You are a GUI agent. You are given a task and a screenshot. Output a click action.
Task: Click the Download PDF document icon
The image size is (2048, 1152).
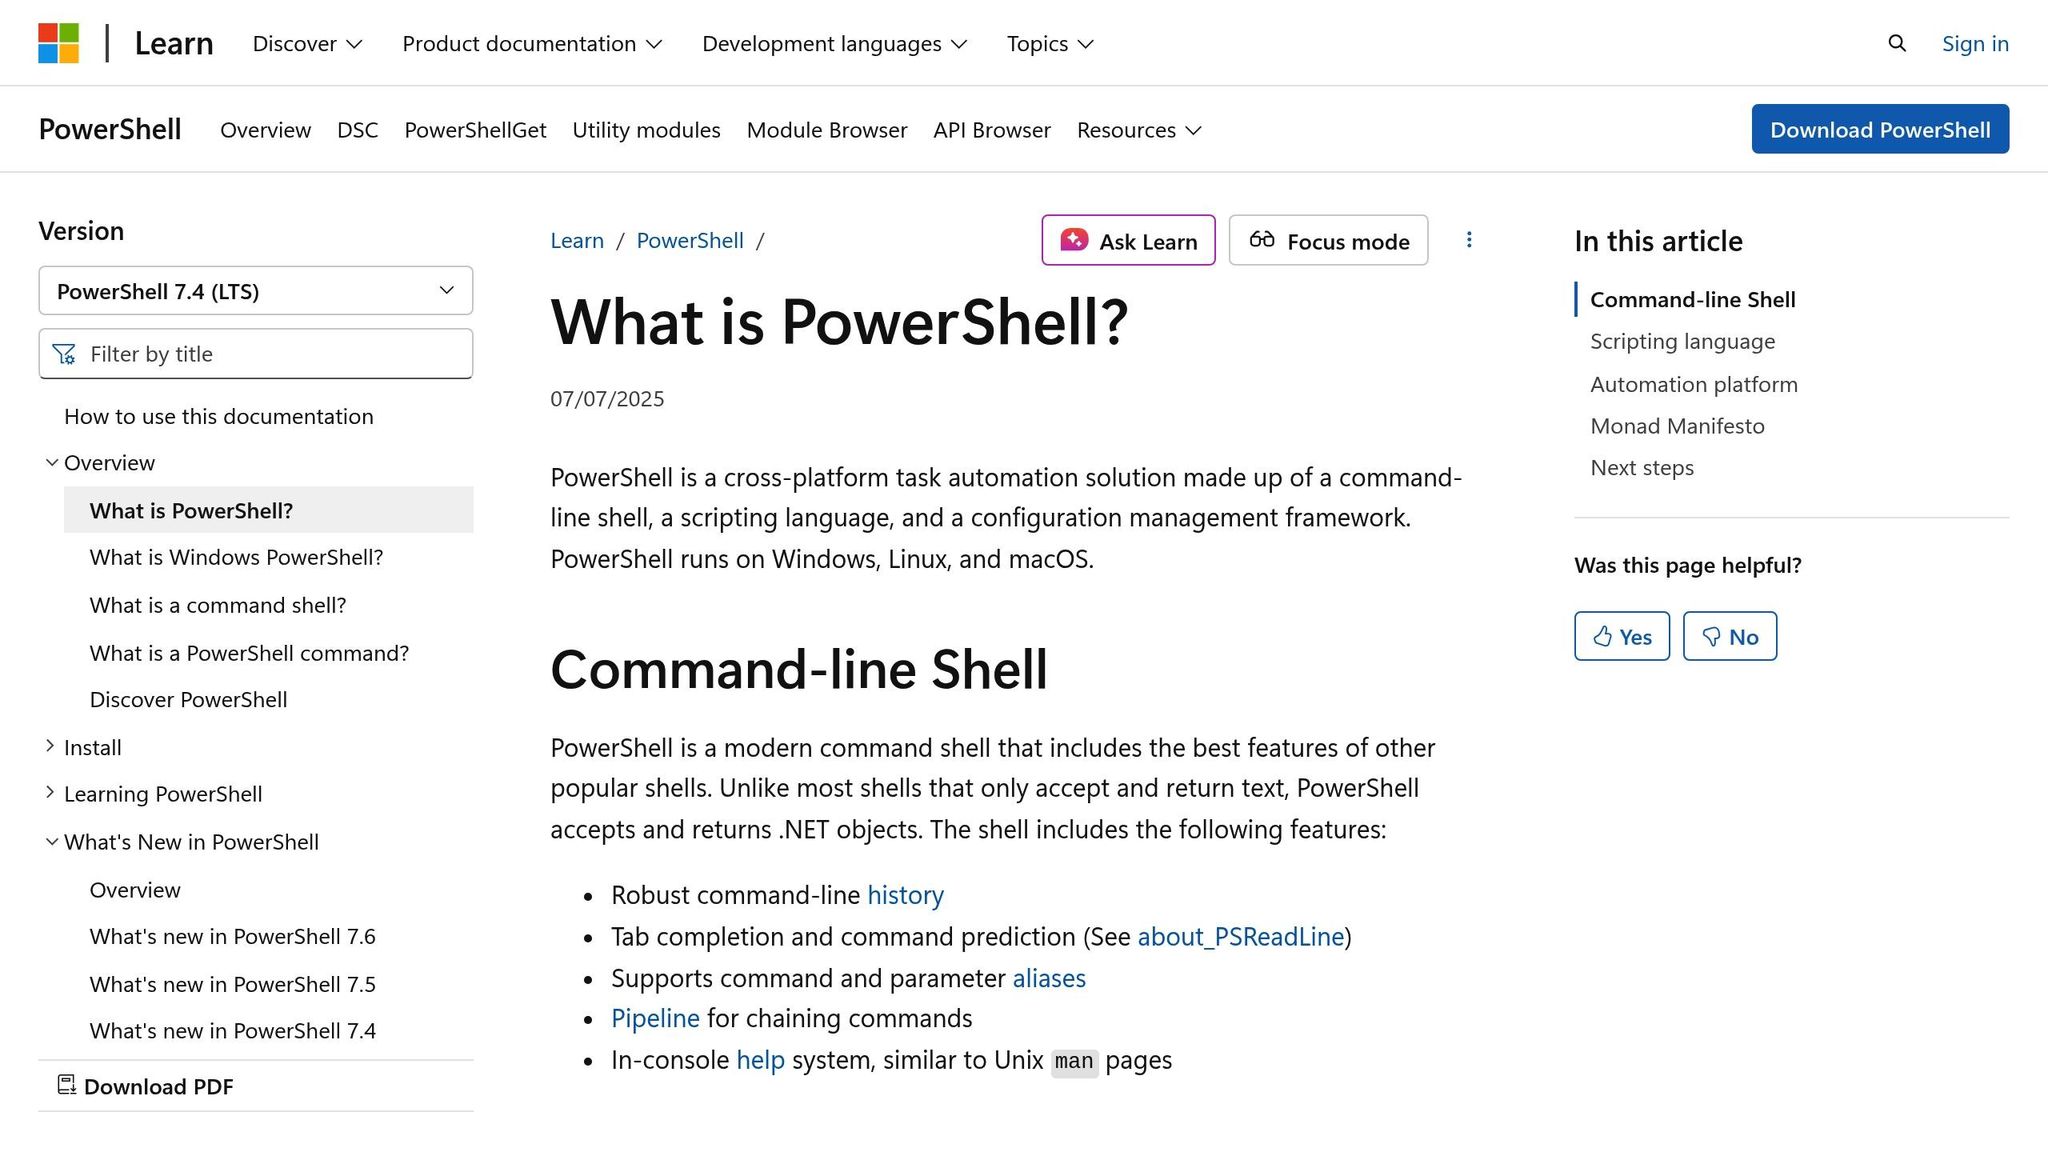point(66,1086)
